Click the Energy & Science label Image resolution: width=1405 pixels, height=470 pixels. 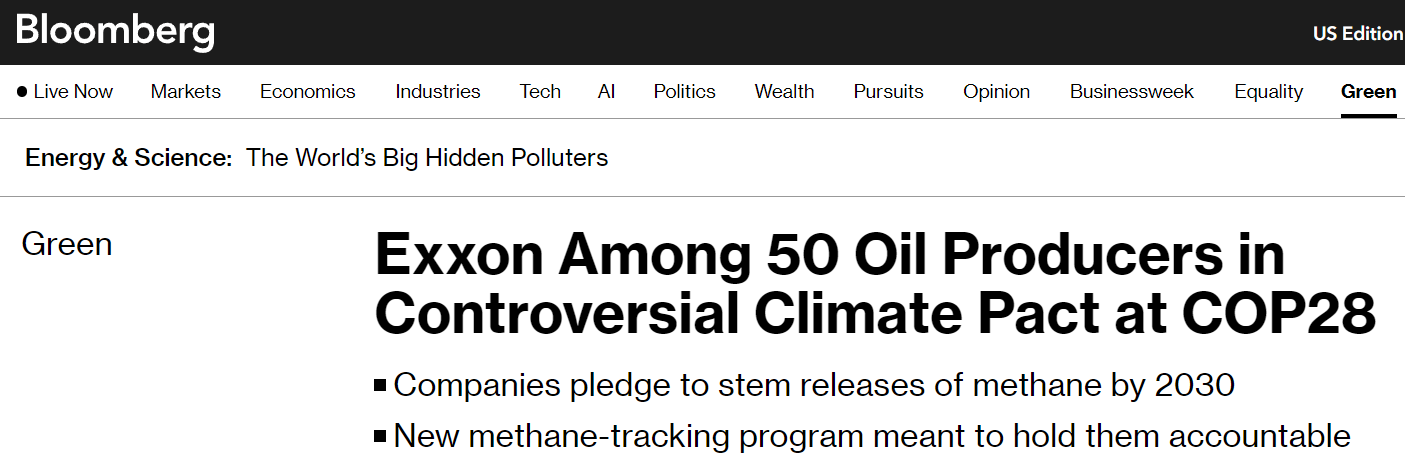coord(129,158)
